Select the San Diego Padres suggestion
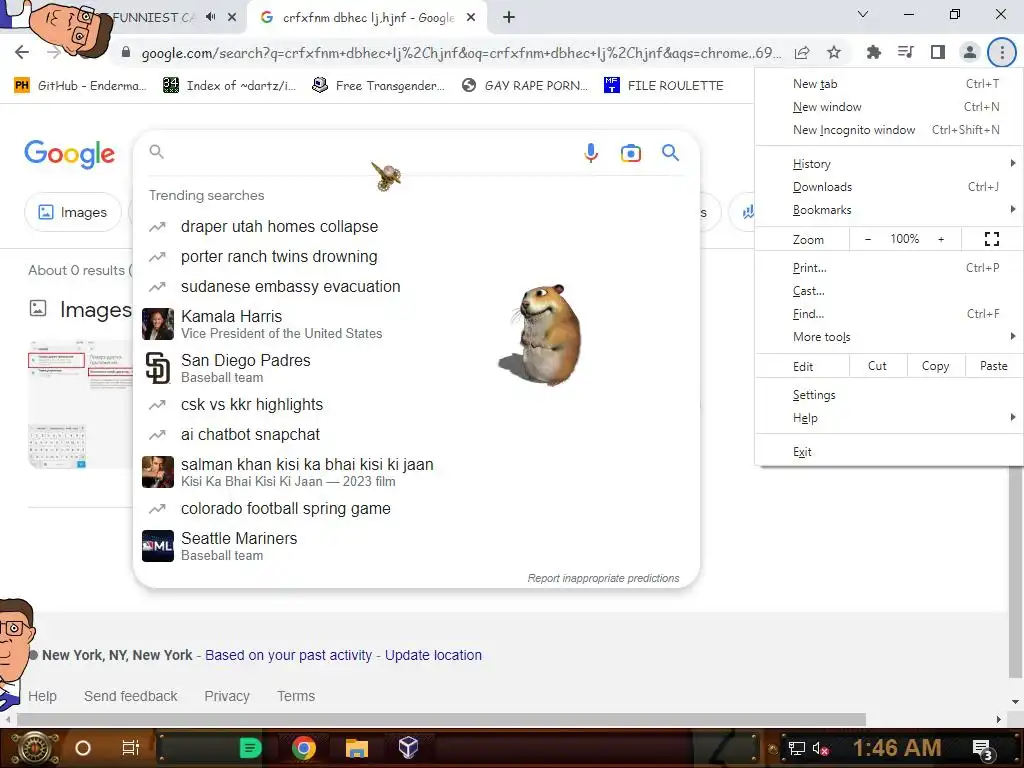 point(416,368)
